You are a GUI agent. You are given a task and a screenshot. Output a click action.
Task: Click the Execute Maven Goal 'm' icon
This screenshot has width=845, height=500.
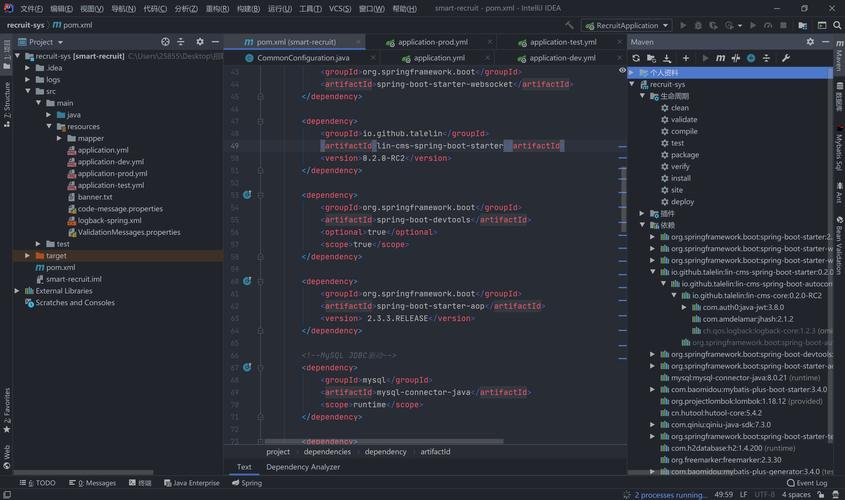tap(720, 58)
